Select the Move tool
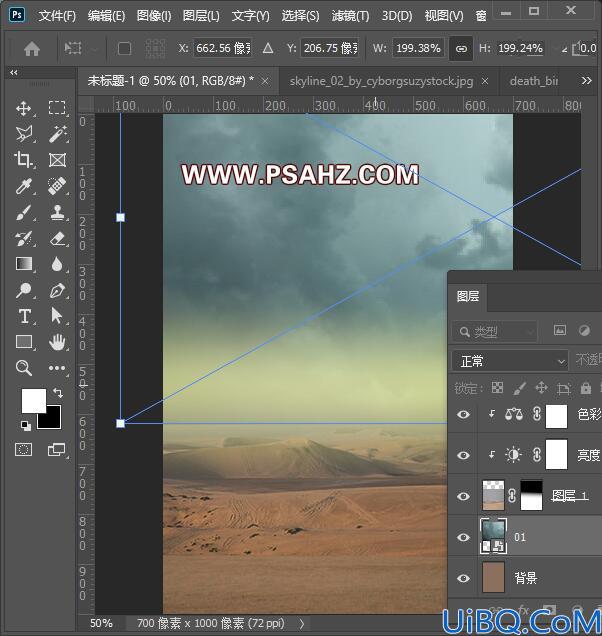Viewport: 602px width, 636px height. point(24,108)
